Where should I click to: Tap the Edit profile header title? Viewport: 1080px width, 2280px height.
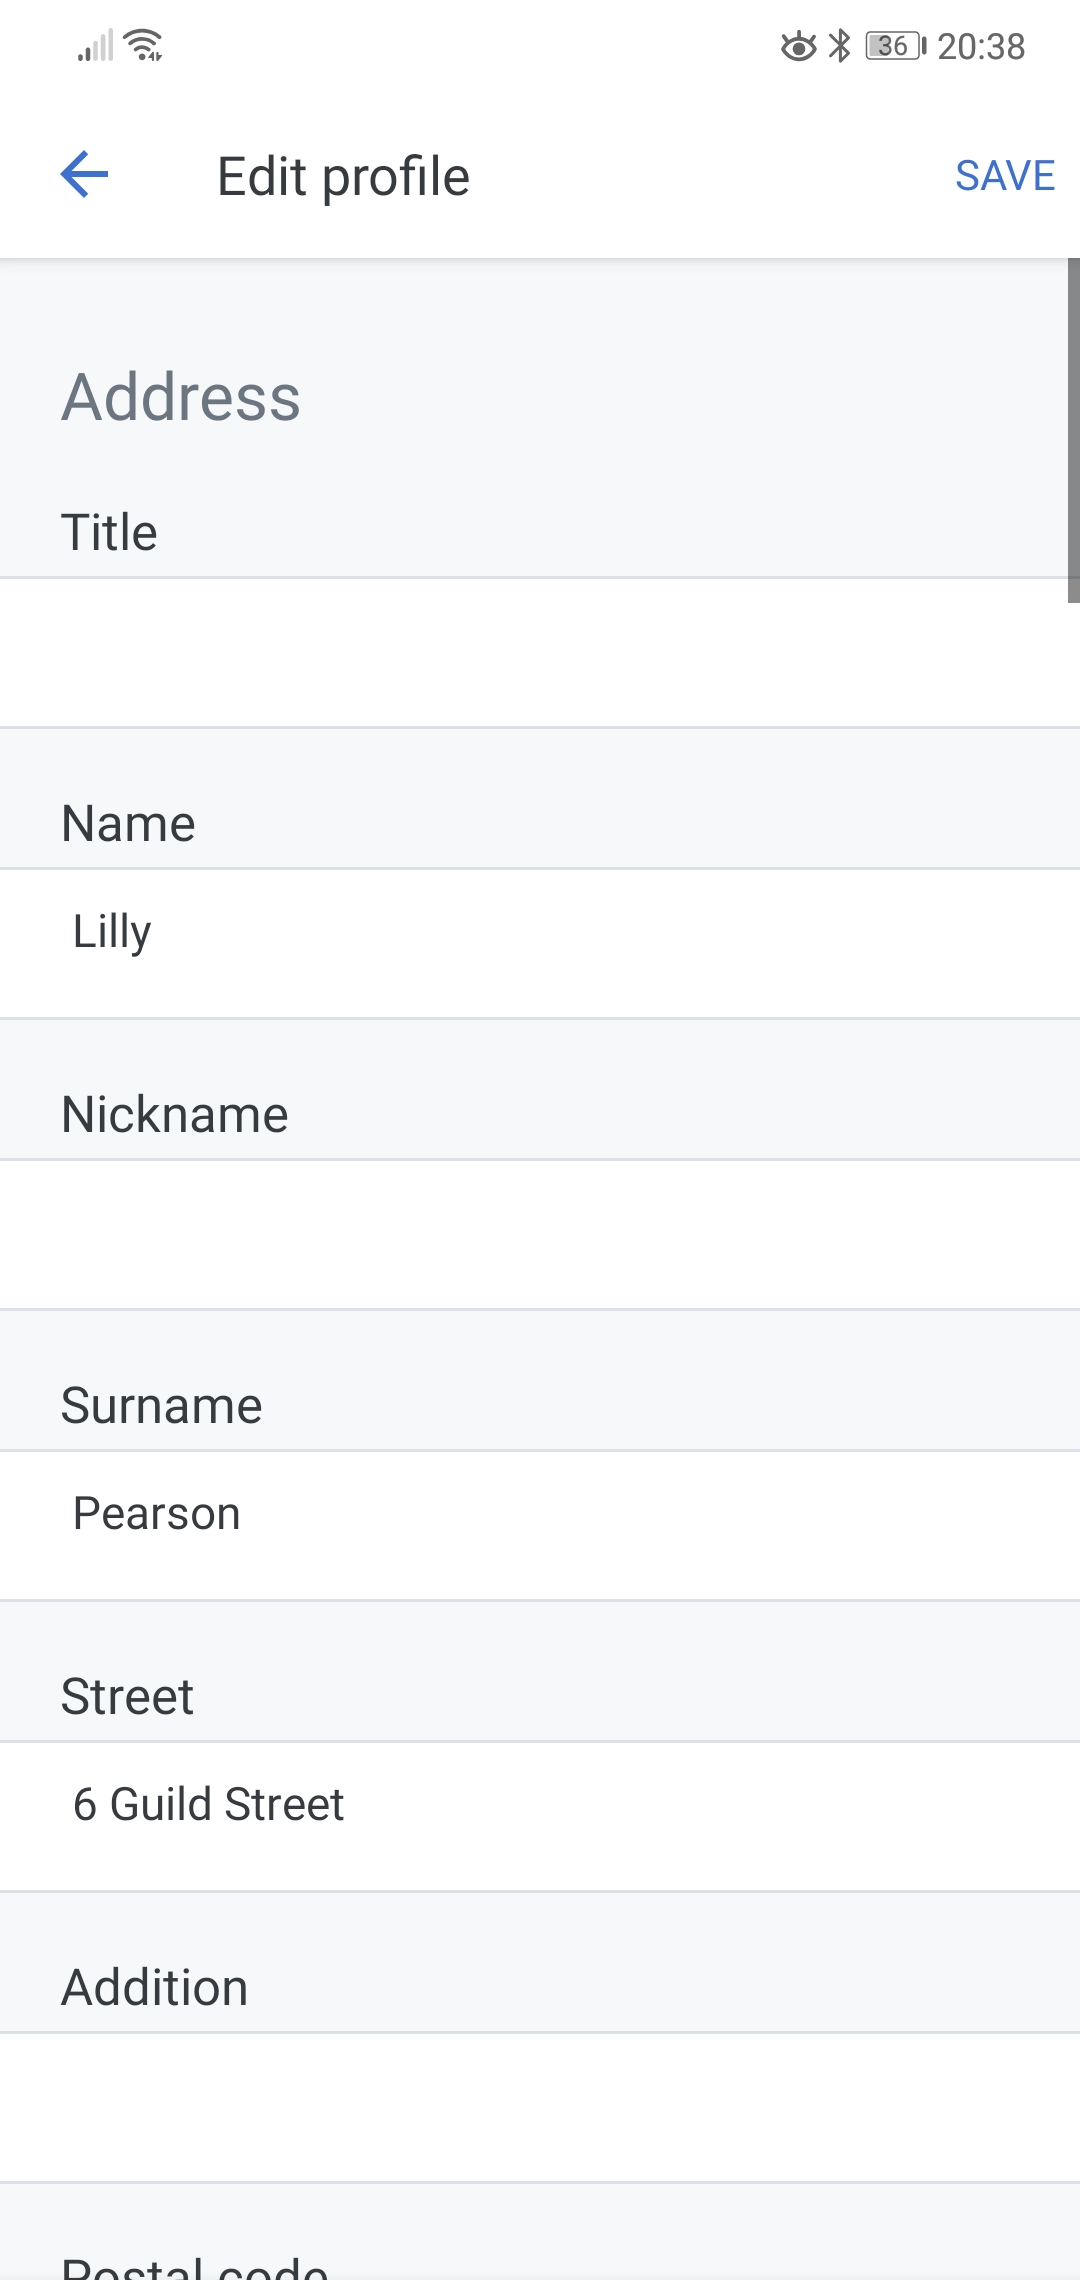pos(343,177)
